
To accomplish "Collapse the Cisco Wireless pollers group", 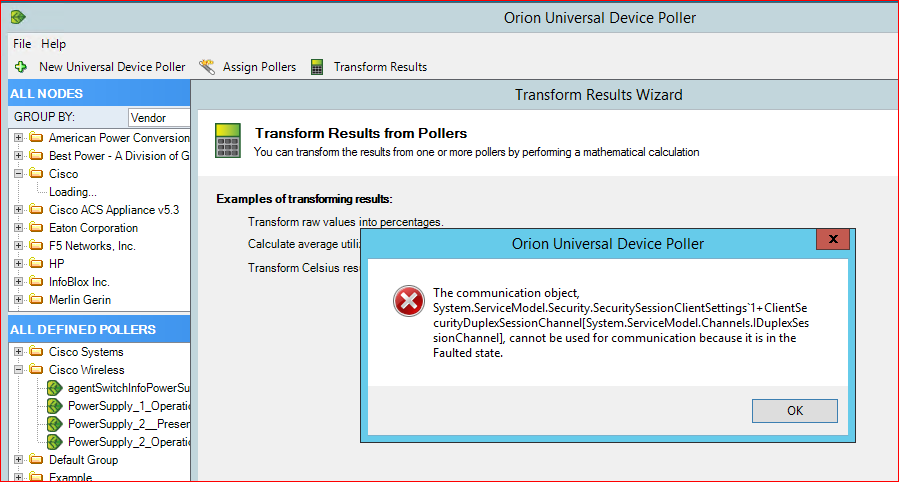I will [18, 370].
